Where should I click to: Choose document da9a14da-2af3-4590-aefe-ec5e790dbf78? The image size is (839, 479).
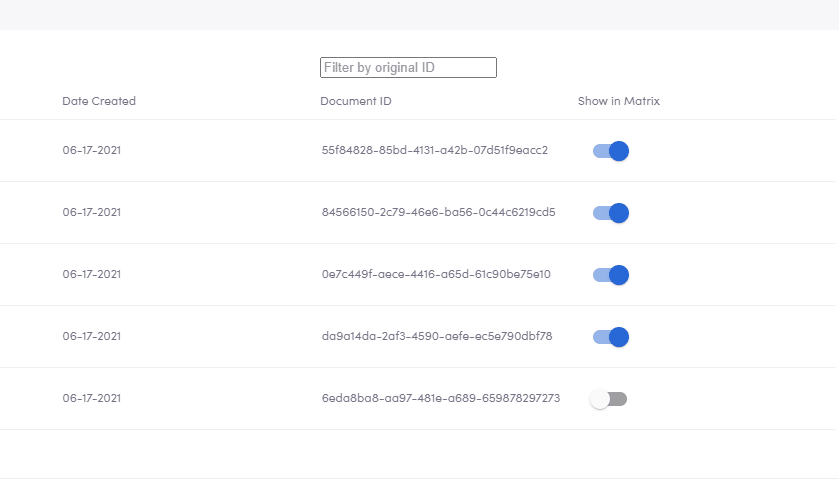point(437,337)
